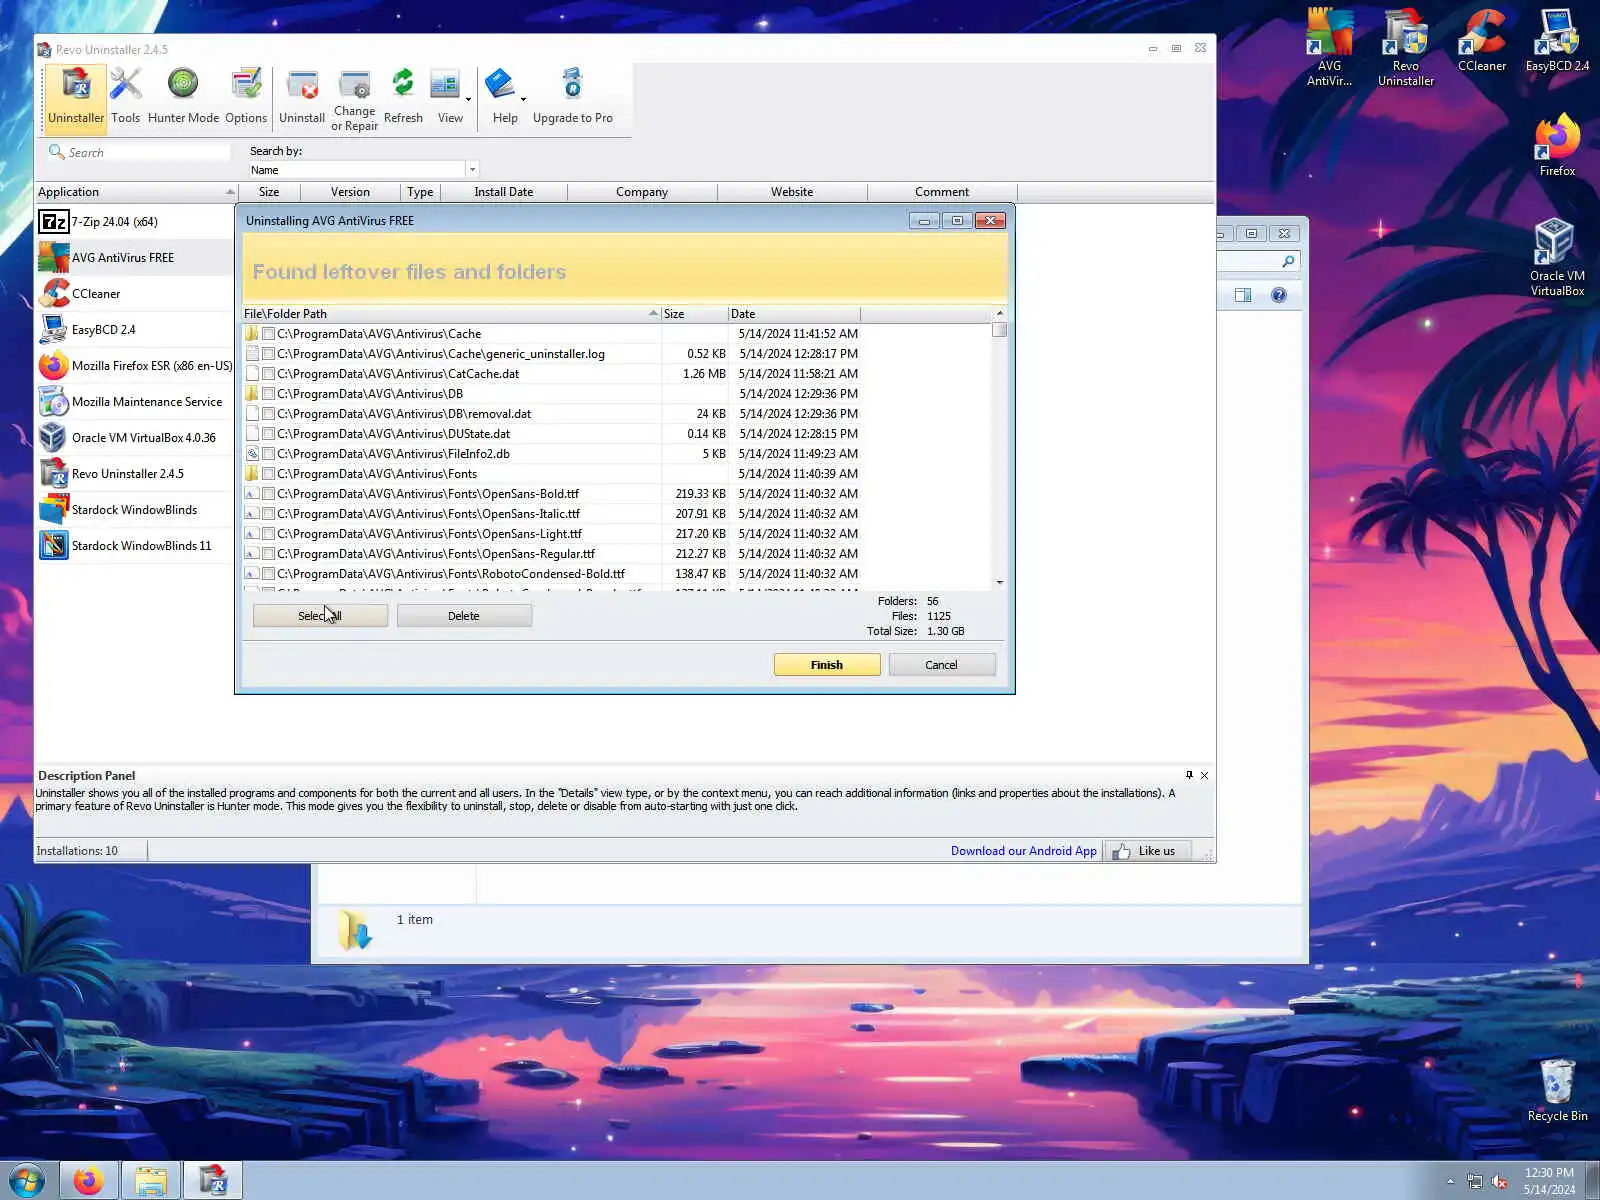
Task: Sort applications by Install Date column
Action: pyautogui.click(x=503, y=192)
